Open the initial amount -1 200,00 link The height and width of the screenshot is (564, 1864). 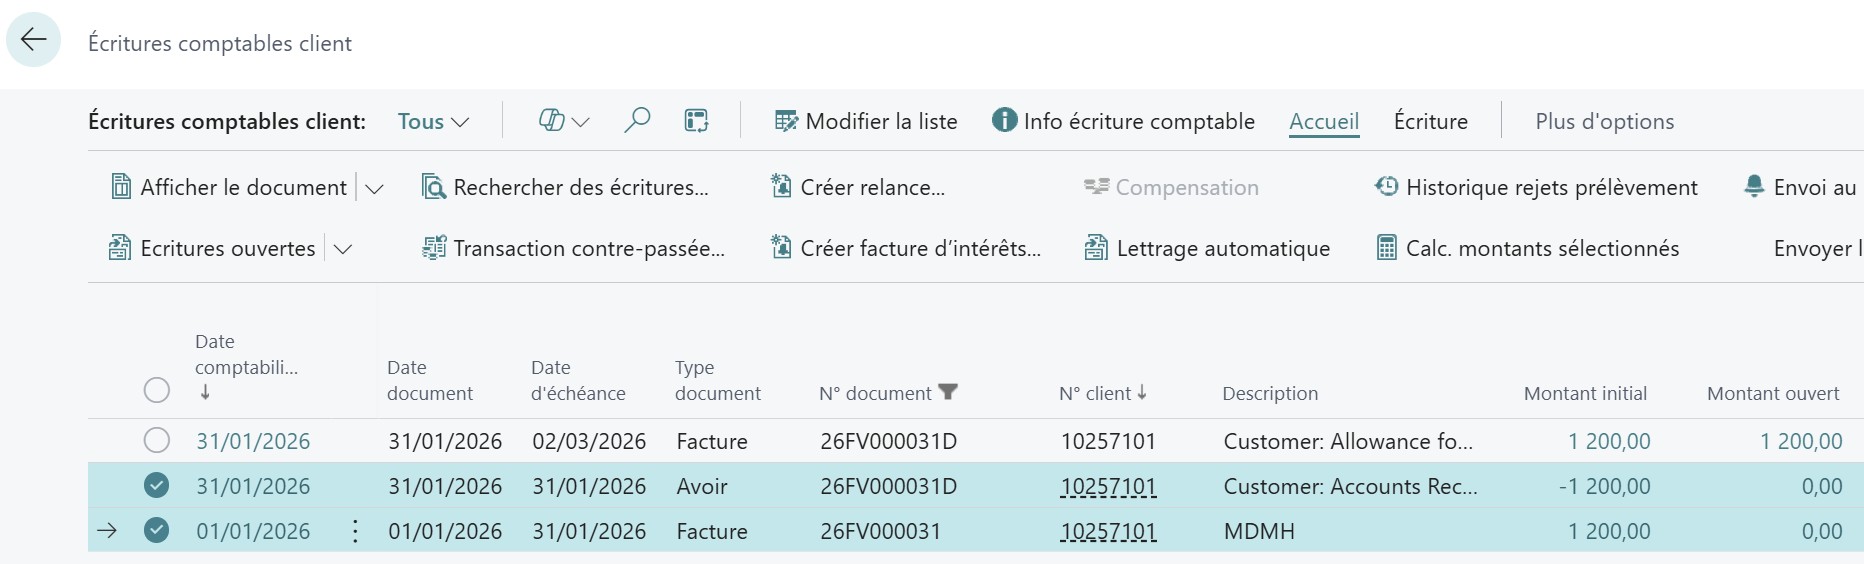point(1604,486)
